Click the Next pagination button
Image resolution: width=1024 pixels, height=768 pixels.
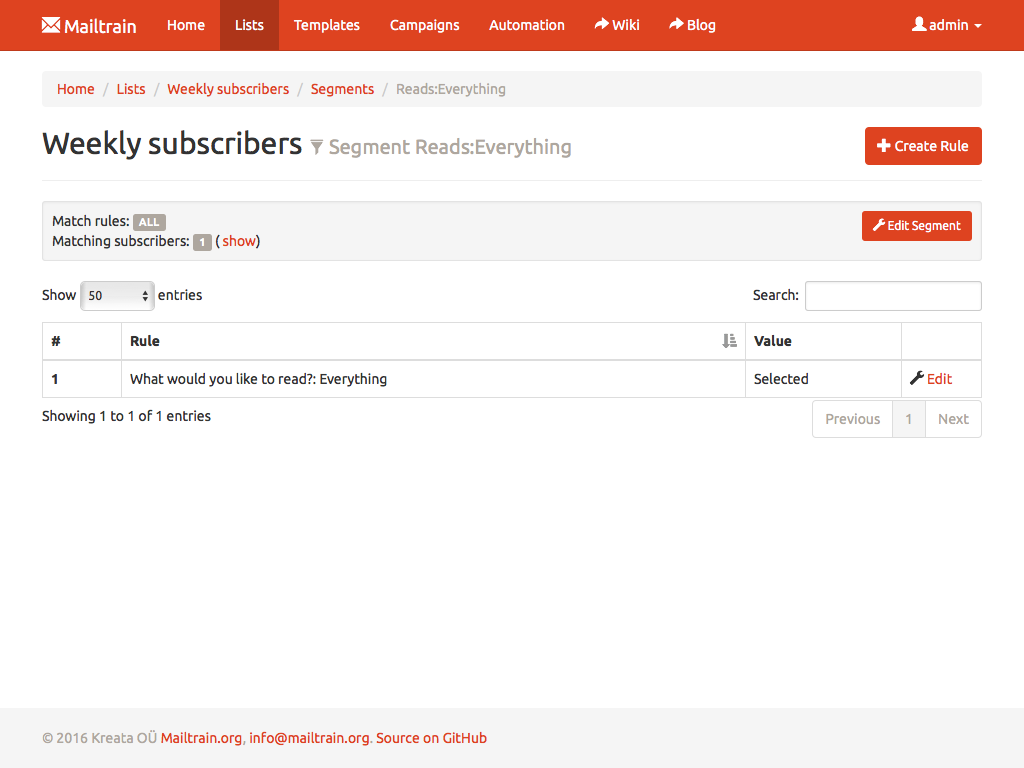[952, 419]
